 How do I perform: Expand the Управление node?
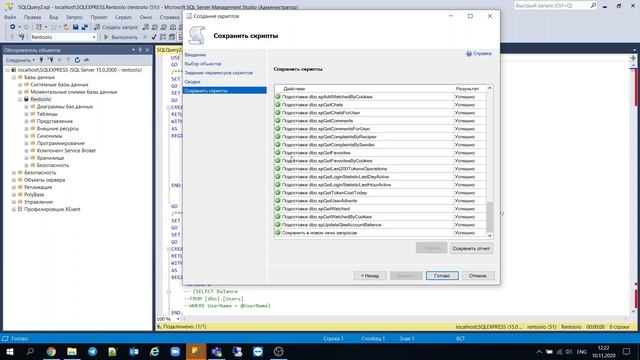(14, 202)
